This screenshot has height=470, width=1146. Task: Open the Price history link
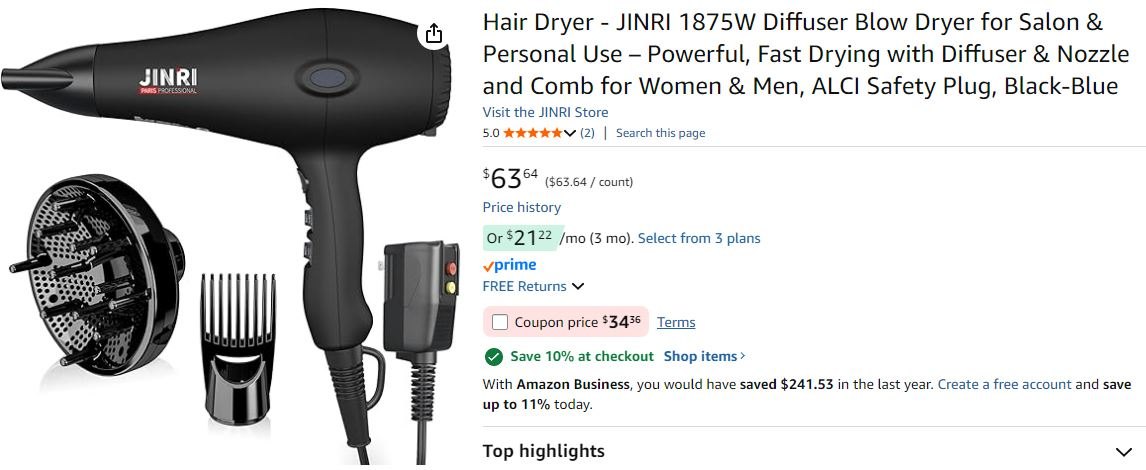click(522, 208)
